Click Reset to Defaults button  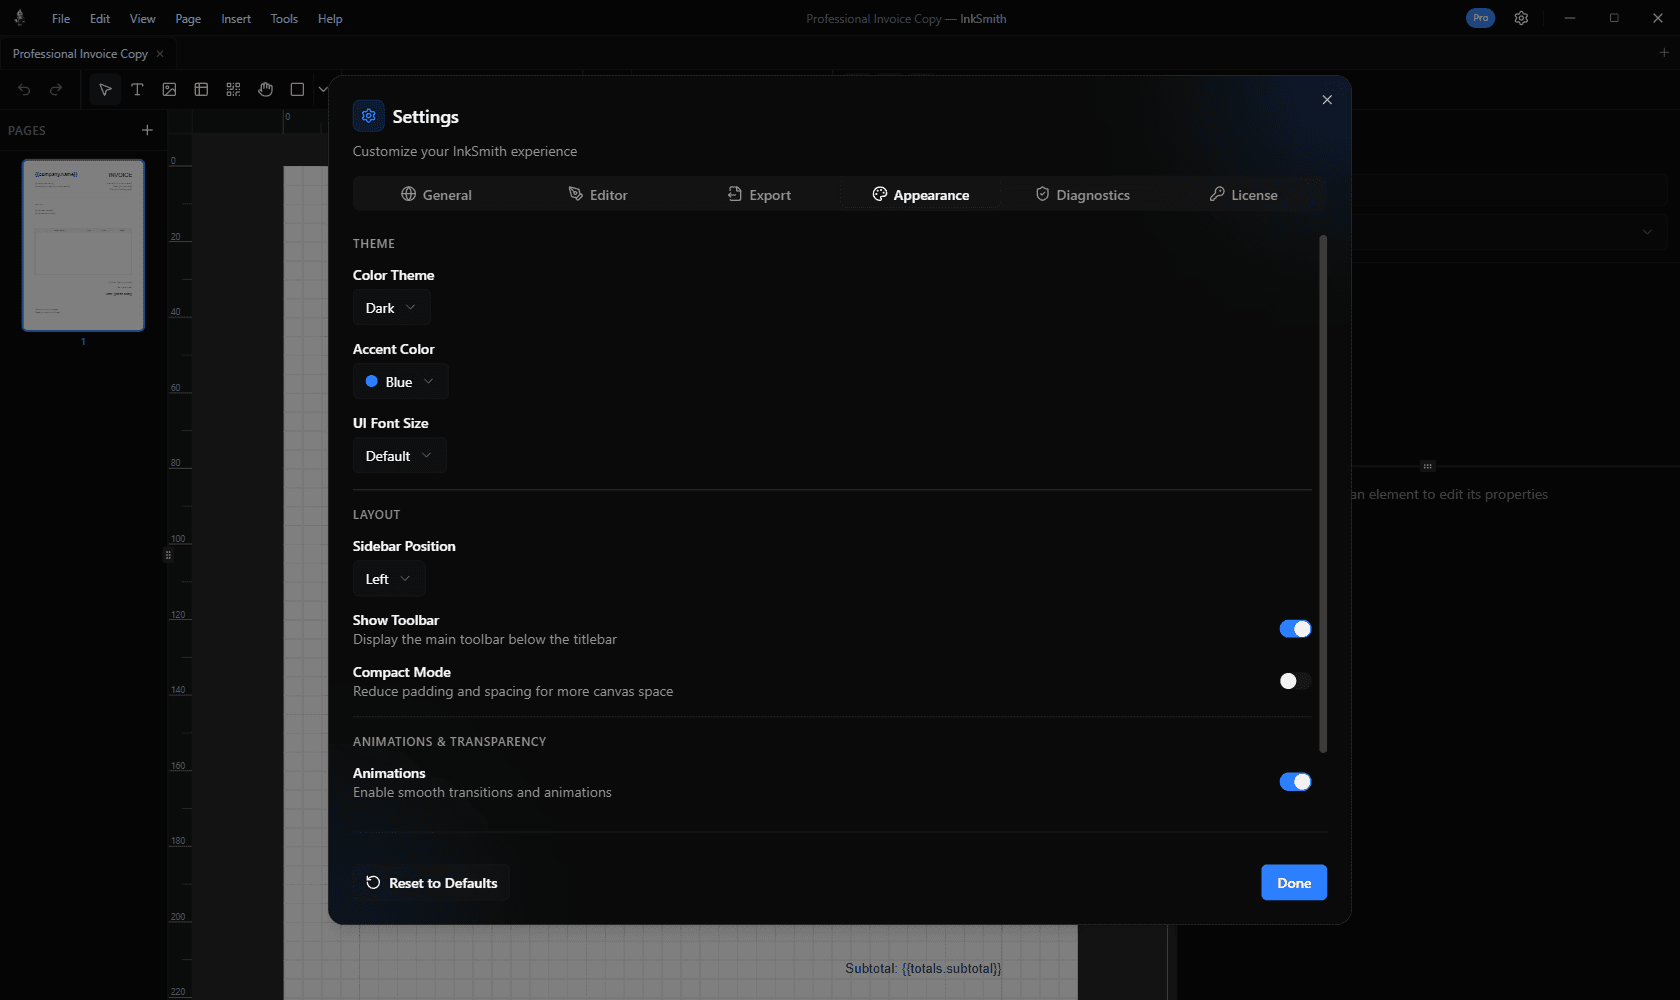point(431,883)
